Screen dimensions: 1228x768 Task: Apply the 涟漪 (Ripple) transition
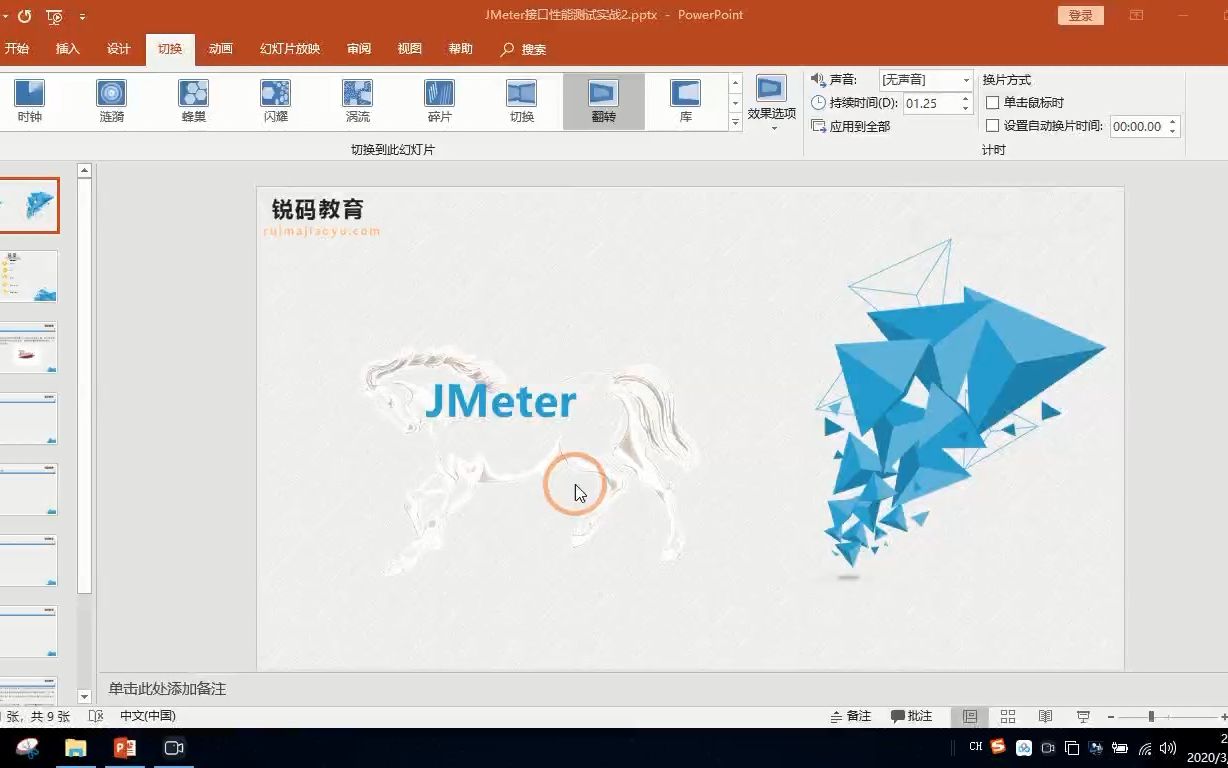point(110,100)
